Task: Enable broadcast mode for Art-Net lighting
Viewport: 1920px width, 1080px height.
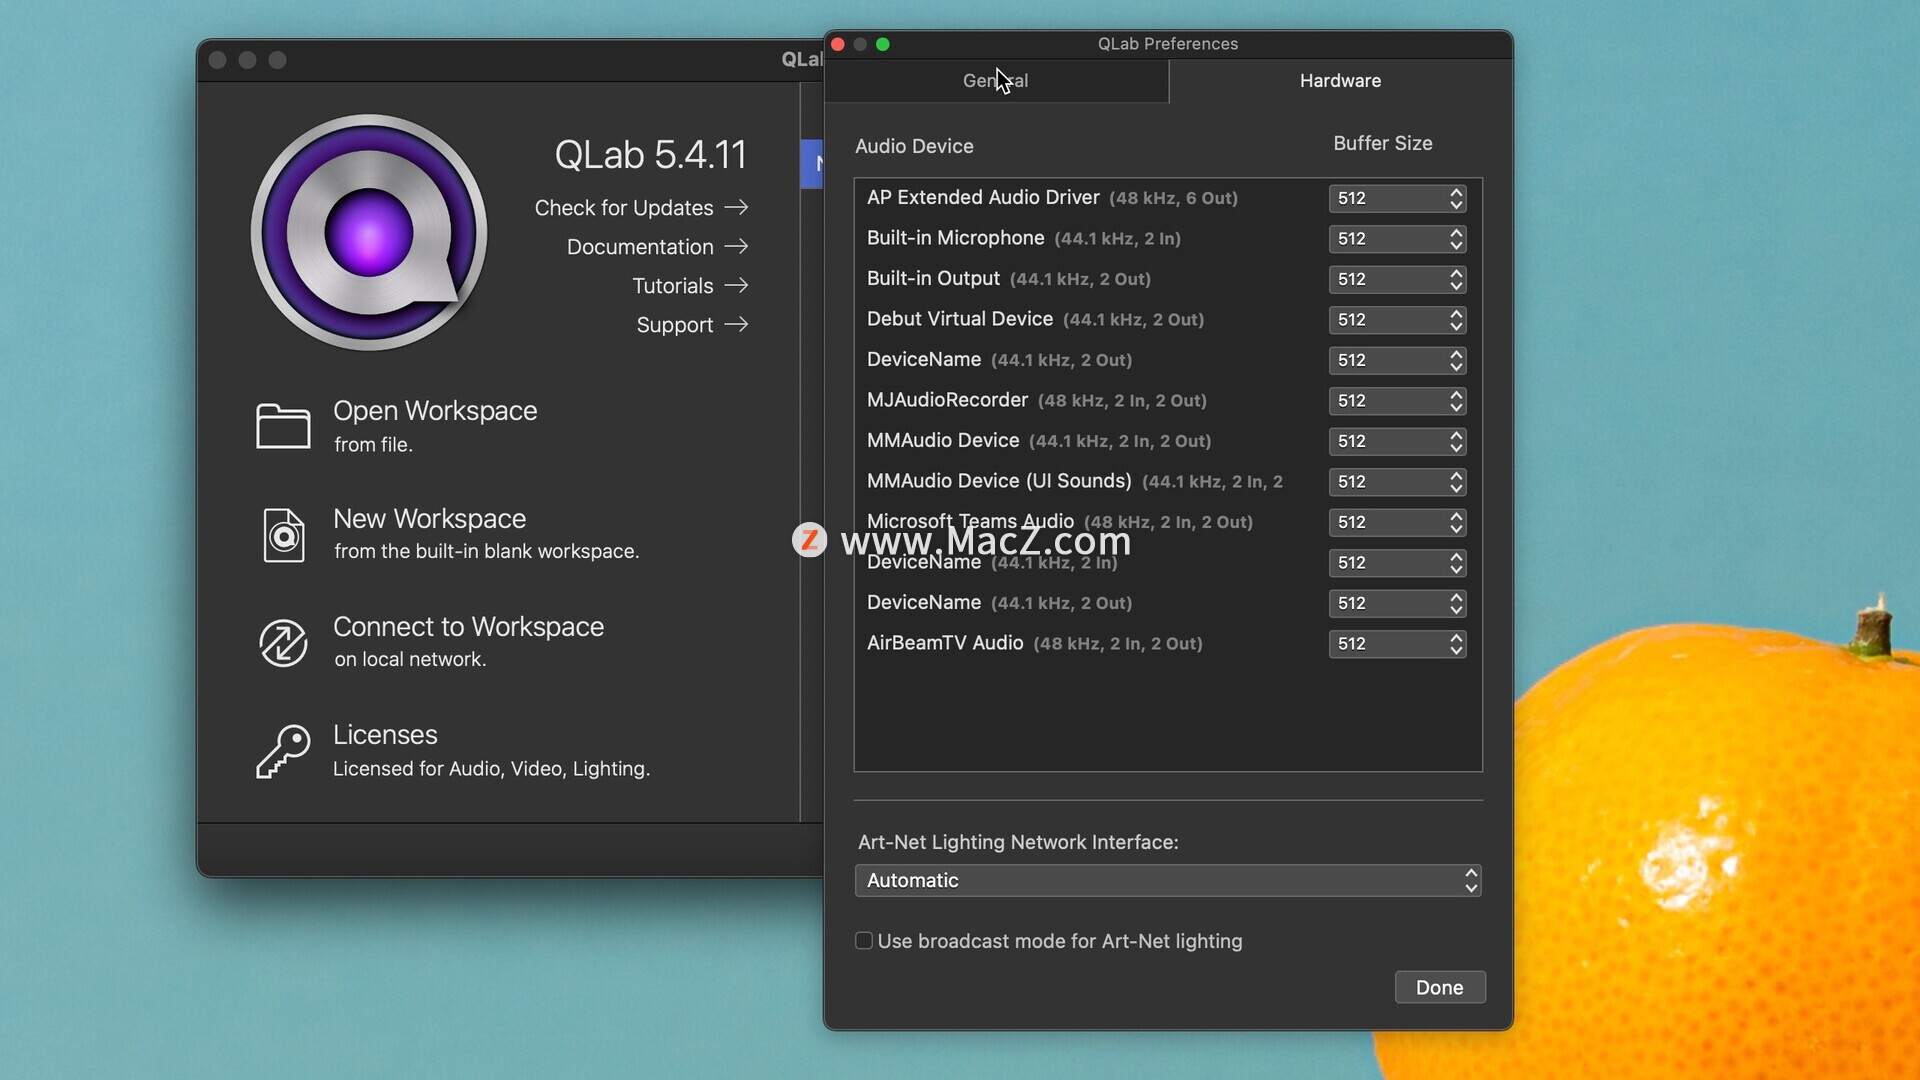Action: click(864, 941)
